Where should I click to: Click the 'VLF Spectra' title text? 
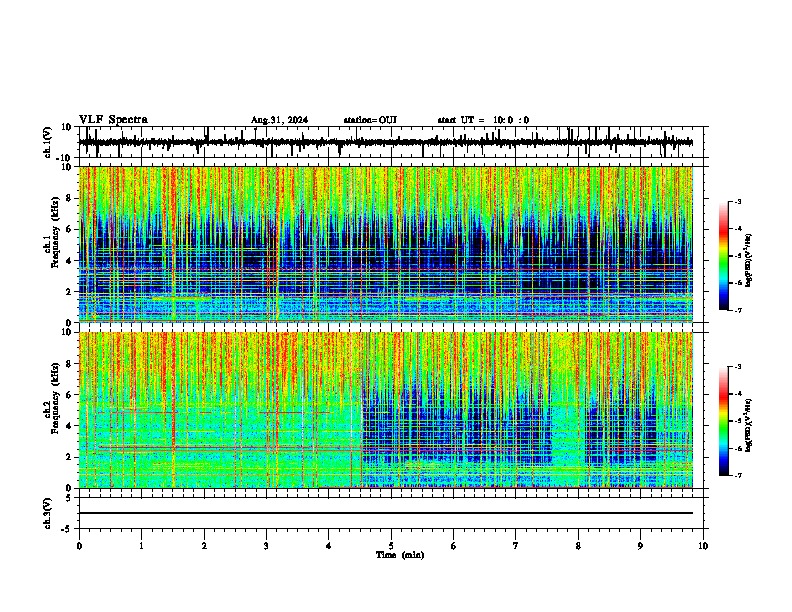[x=113, y=119]
